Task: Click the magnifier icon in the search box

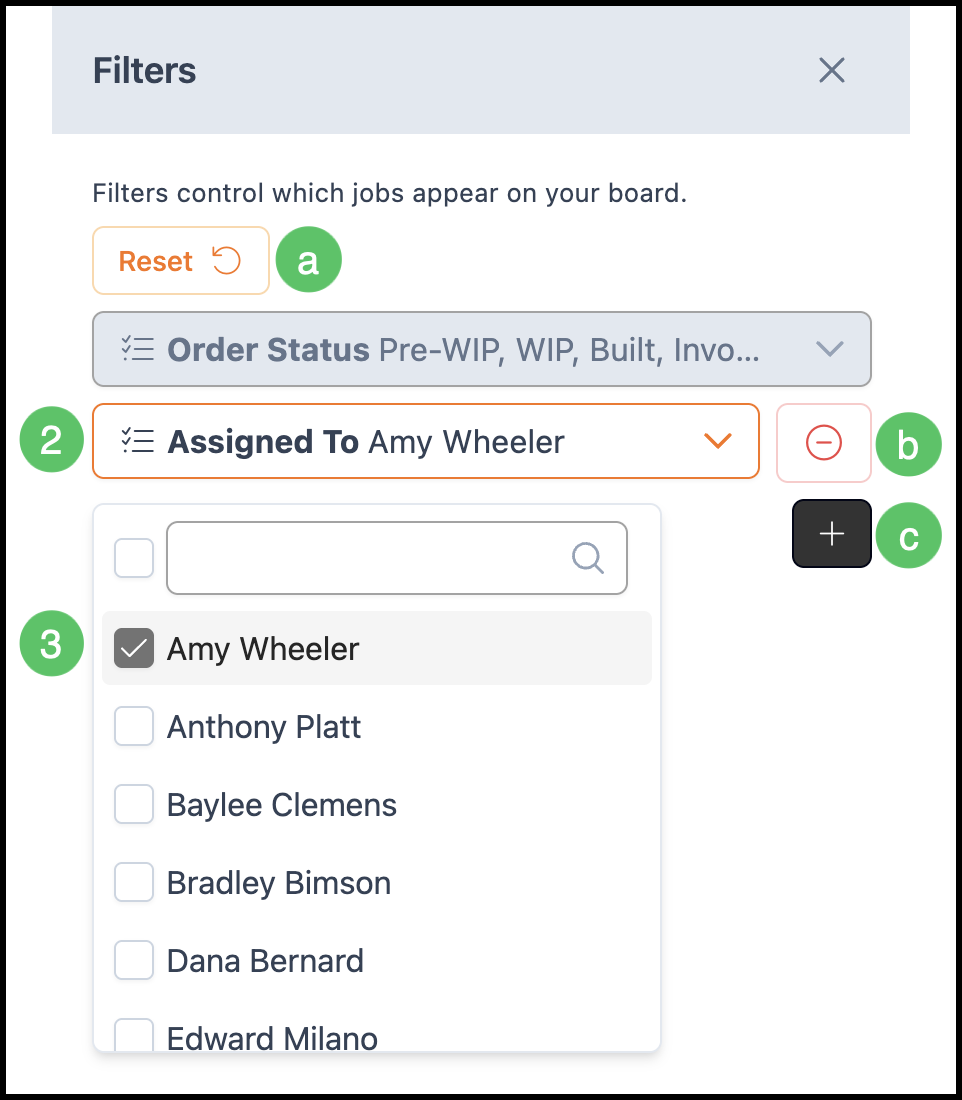Action: coord(588,558)
